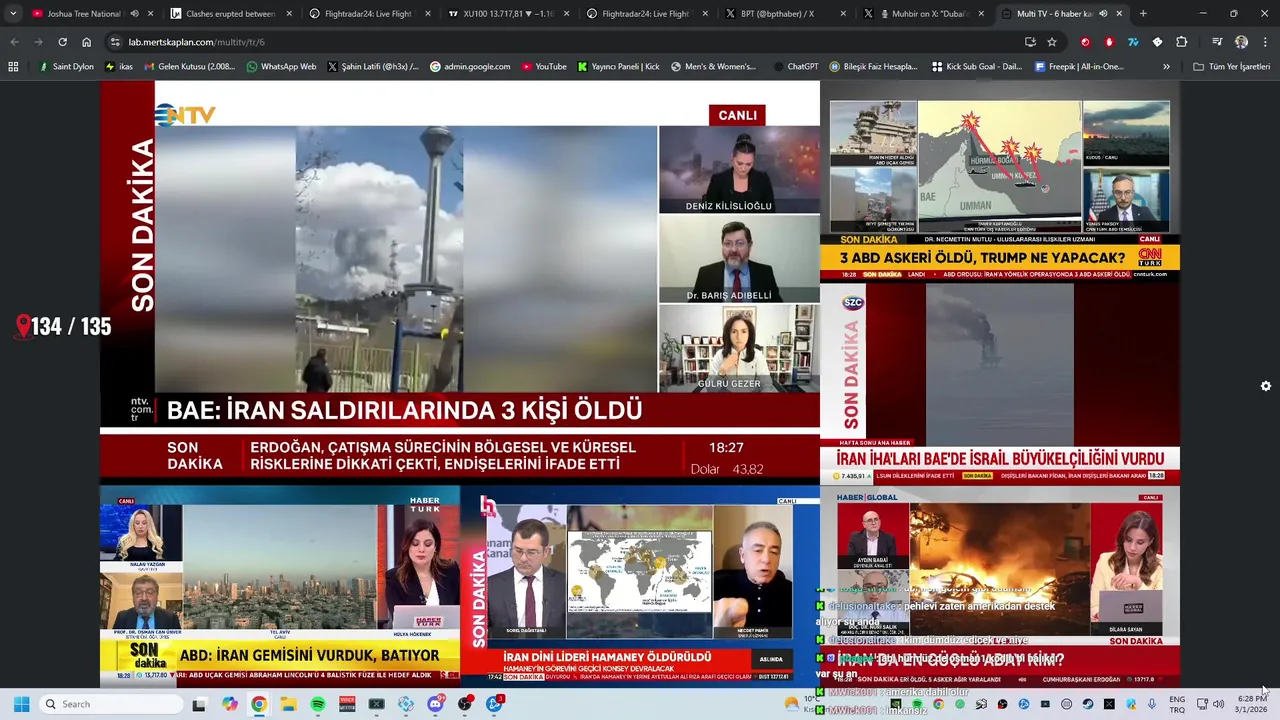The image size is (1280, 720).
Task: Click the white tag extension icon
Action: pos(1157,42)
